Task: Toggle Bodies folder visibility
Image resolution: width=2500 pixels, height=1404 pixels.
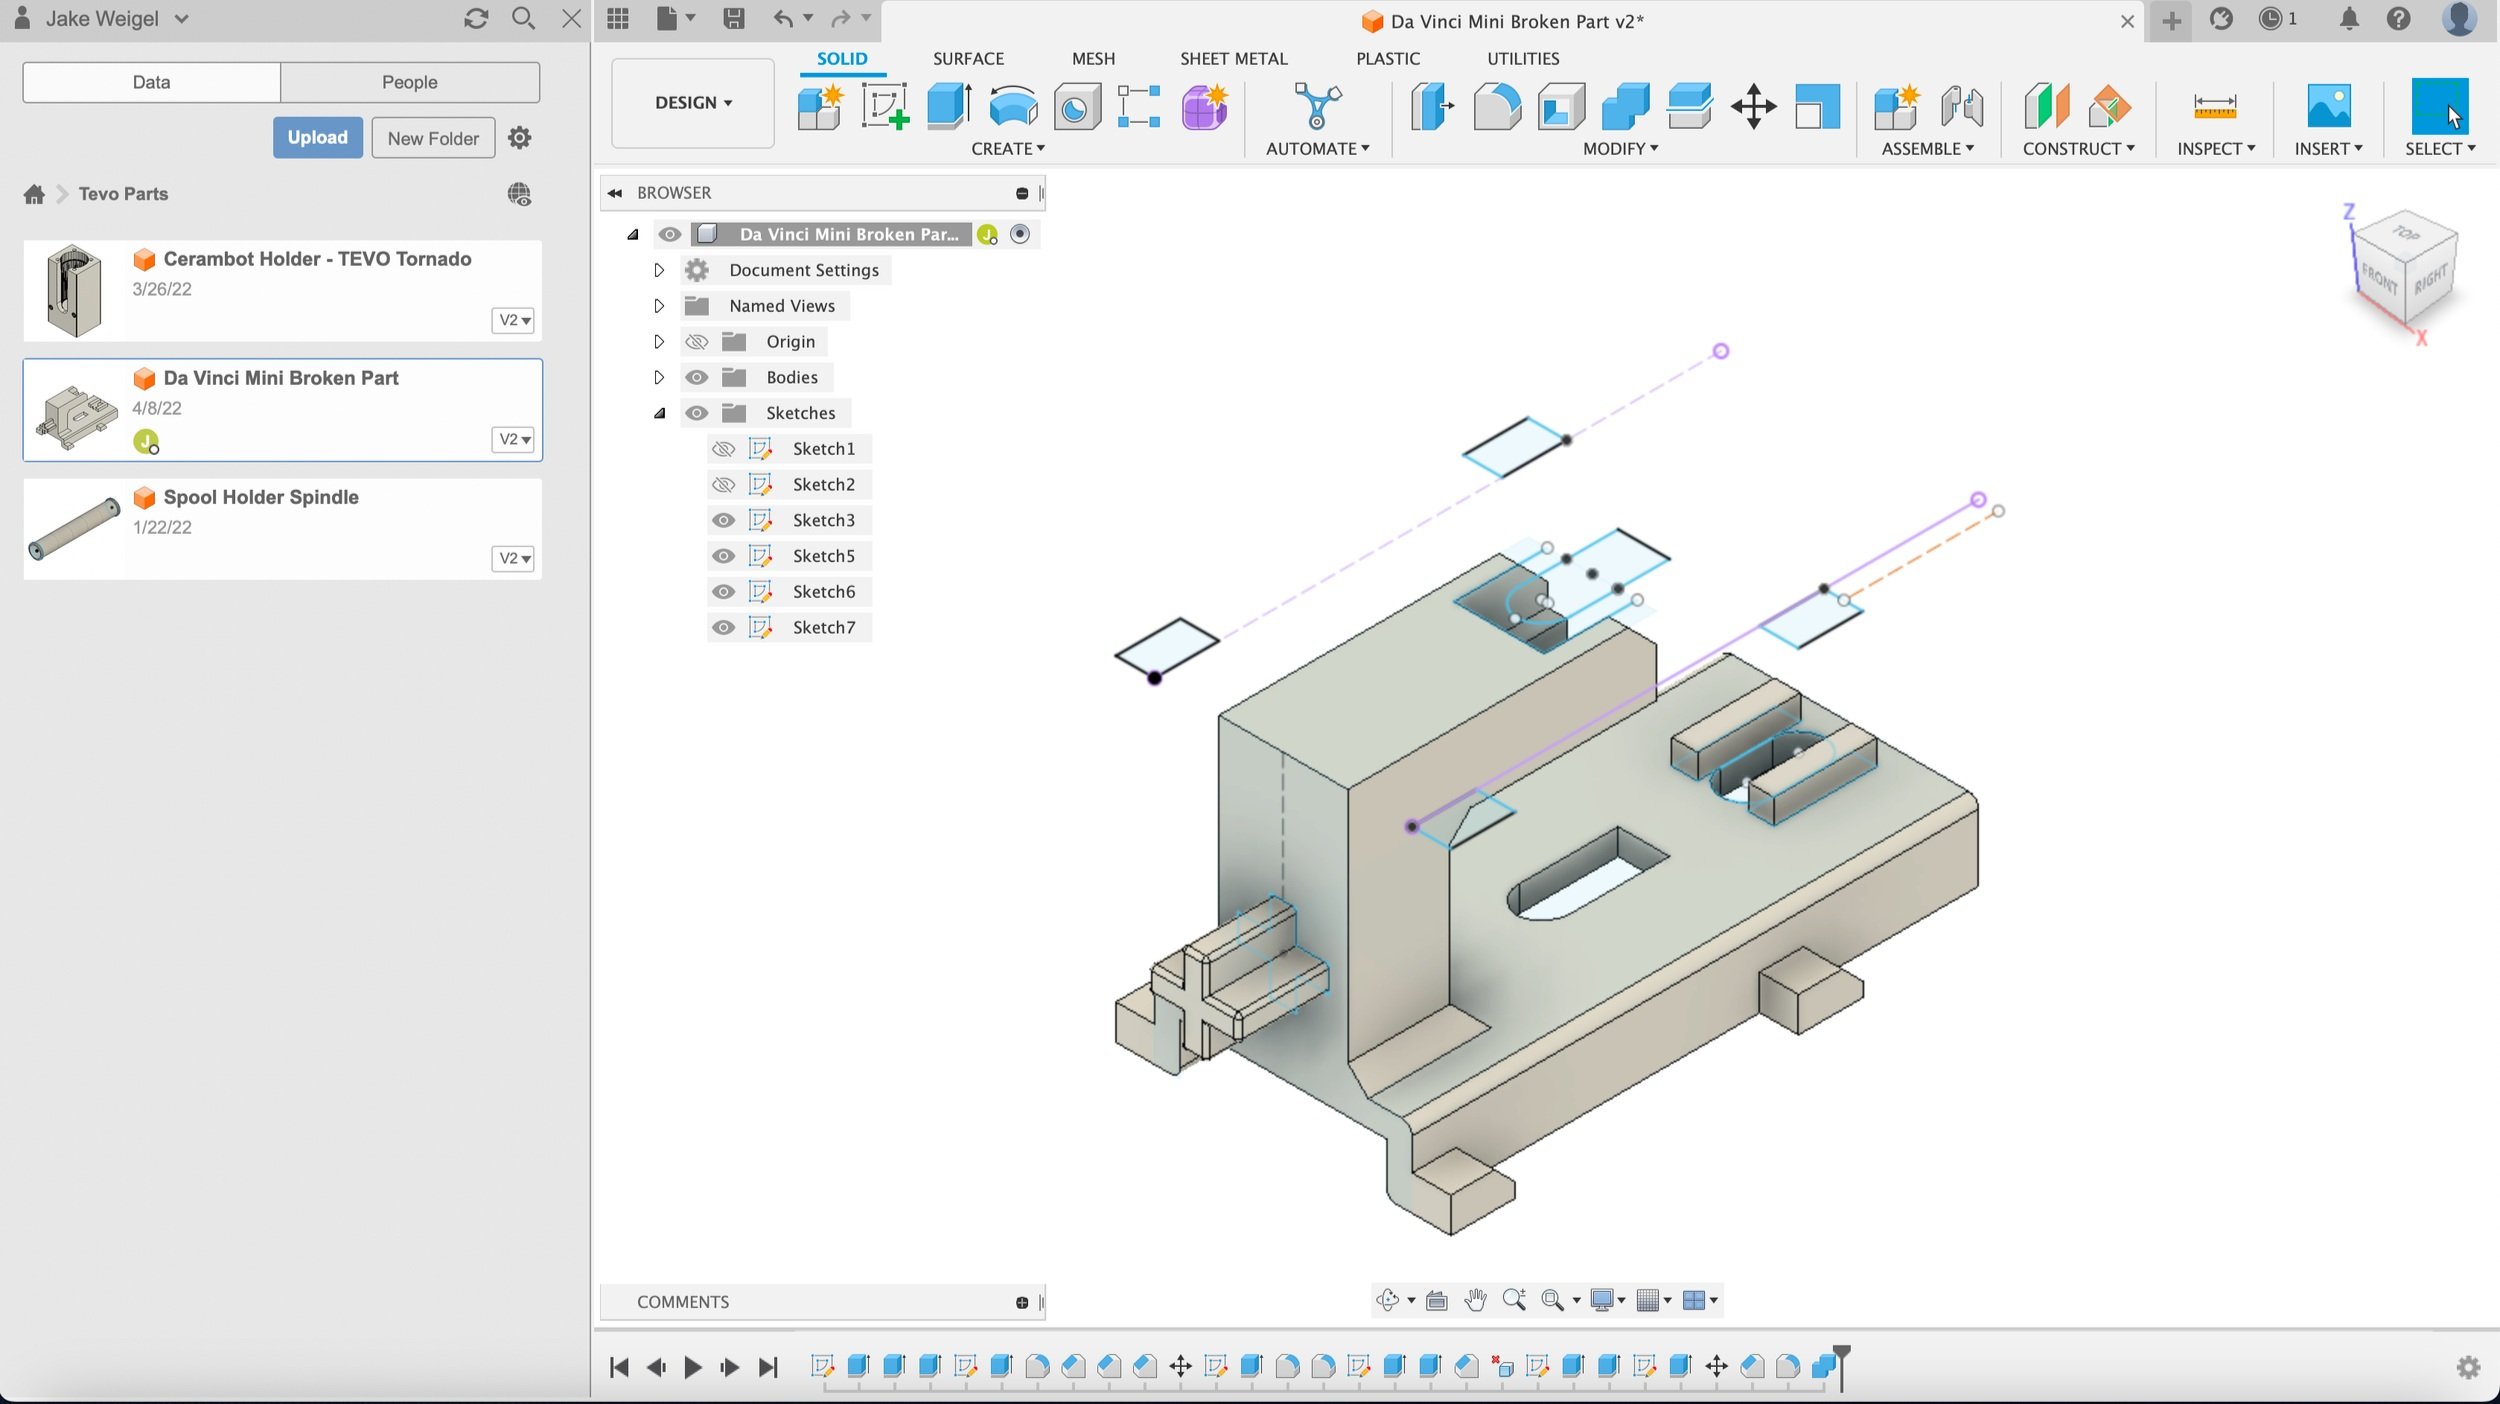Action: point(697,377)
